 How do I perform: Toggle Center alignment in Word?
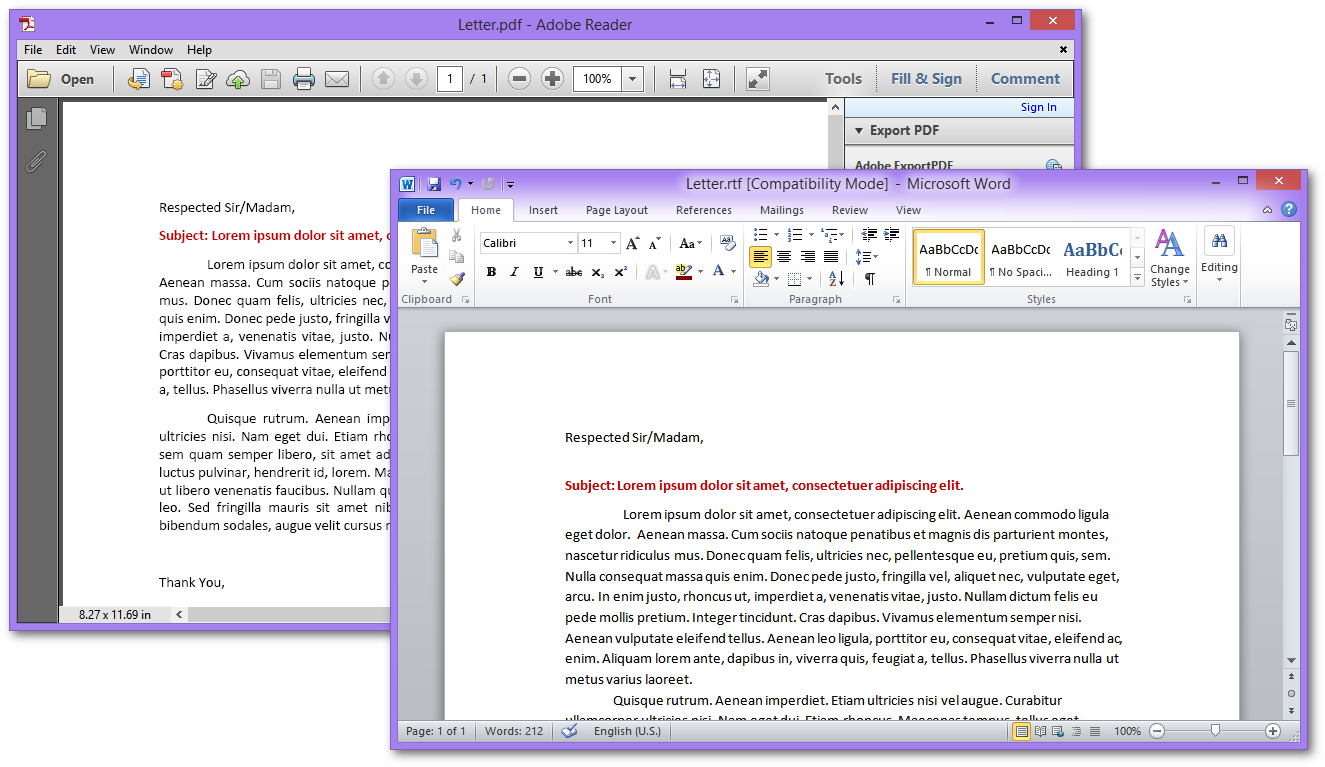point(784,257)
